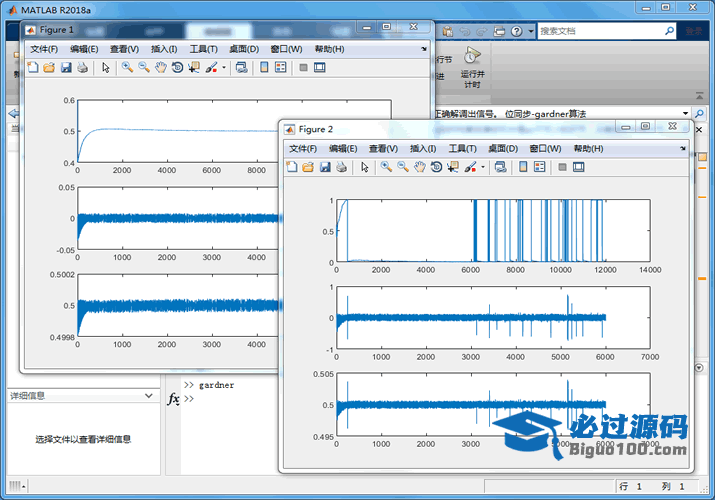Viewport: 715px width, 500px height.
Task: Open 帮助(H) menu in Figure 1
Action: pos(329,49)
